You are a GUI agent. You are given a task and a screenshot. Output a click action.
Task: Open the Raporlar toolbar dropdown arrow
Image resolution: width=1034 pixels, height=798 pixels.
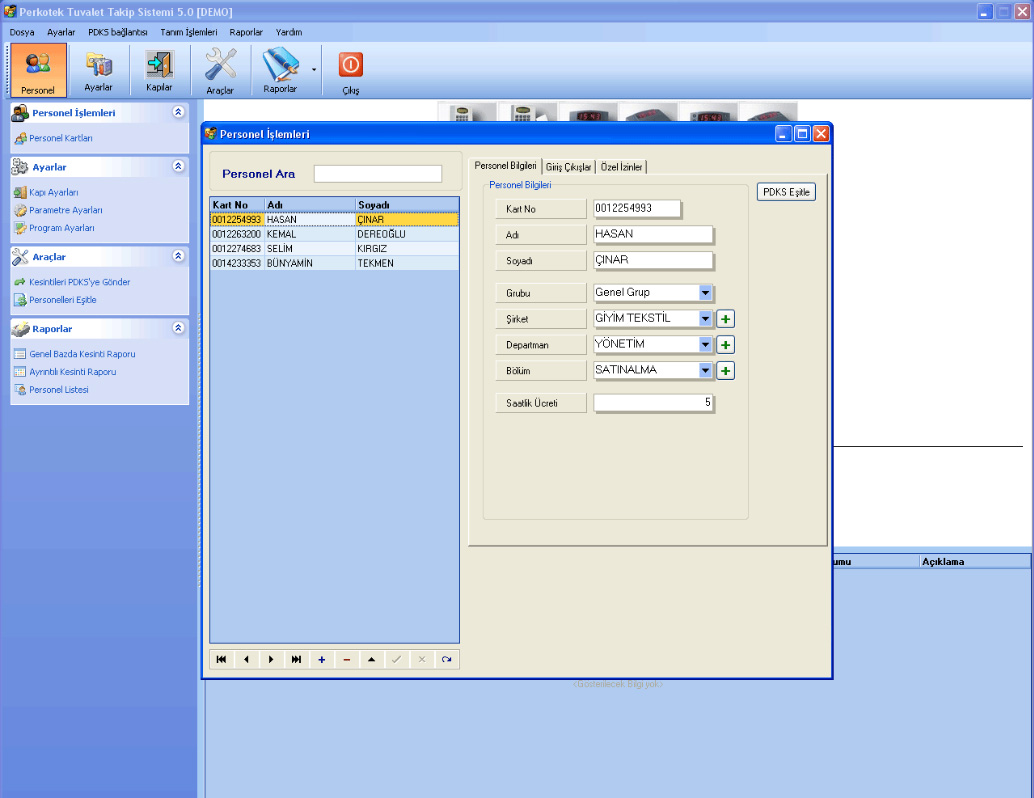[x=314, y=70]
